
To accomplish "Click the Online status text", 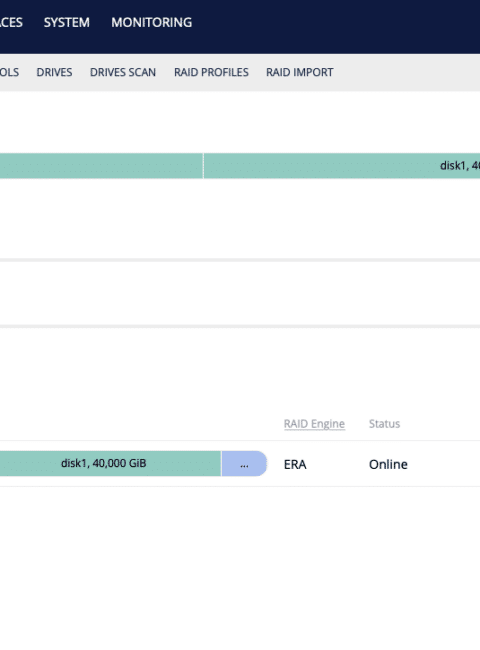I will point(388,464).
